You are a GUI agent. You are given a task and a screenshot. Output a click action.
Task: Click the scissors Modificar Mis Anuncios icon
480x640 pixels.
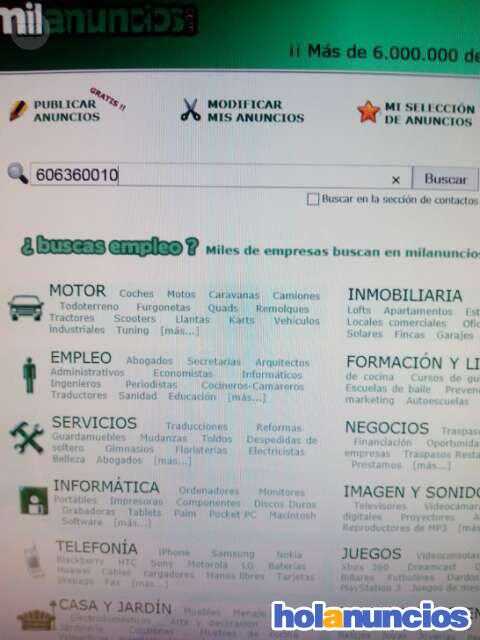pyautogui.click(x=191, y=110)
